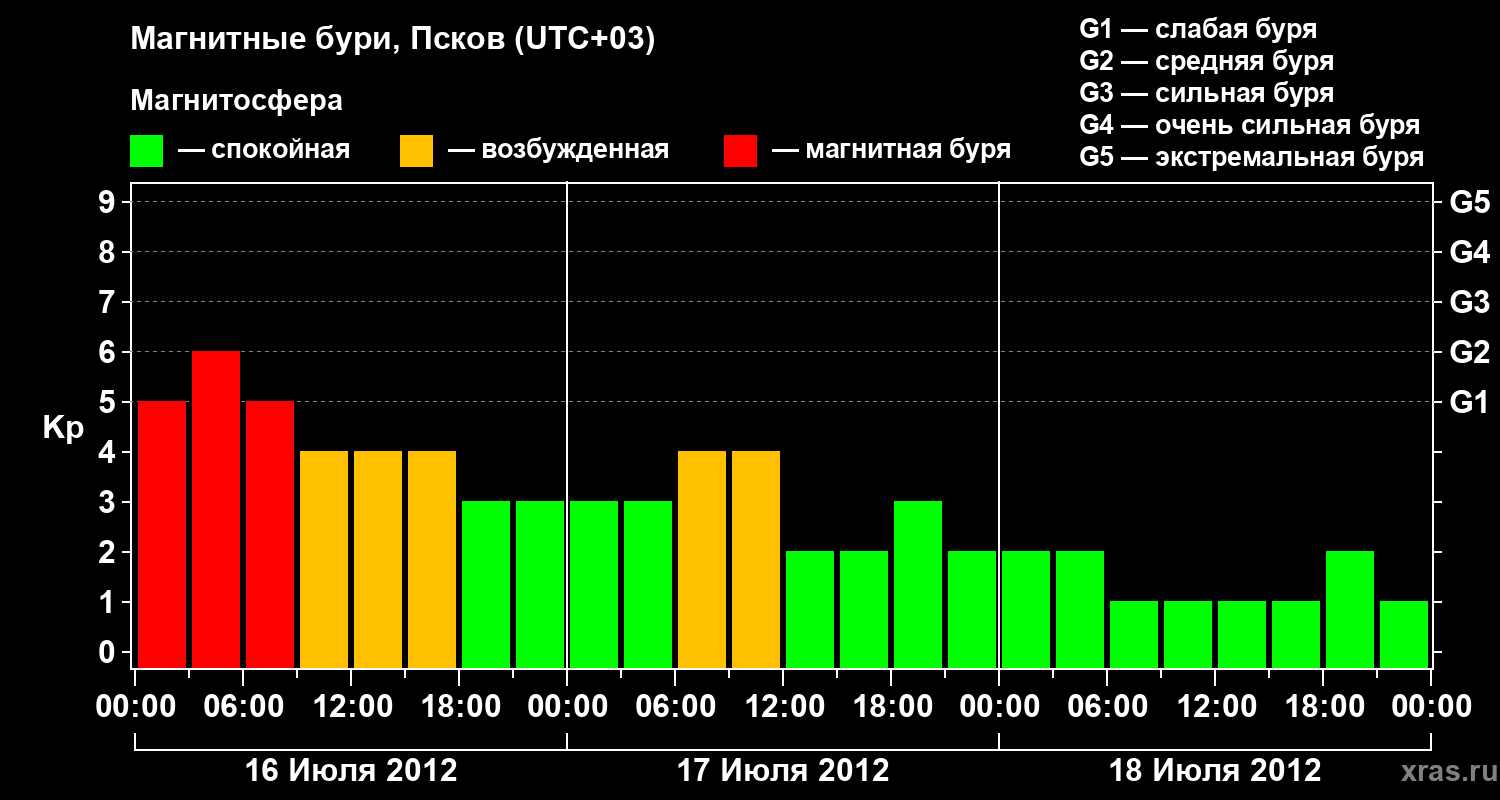The image size is (1500, 800).
Task: Click the date label '17 Июля 2012'
Action: click(783, 771)
